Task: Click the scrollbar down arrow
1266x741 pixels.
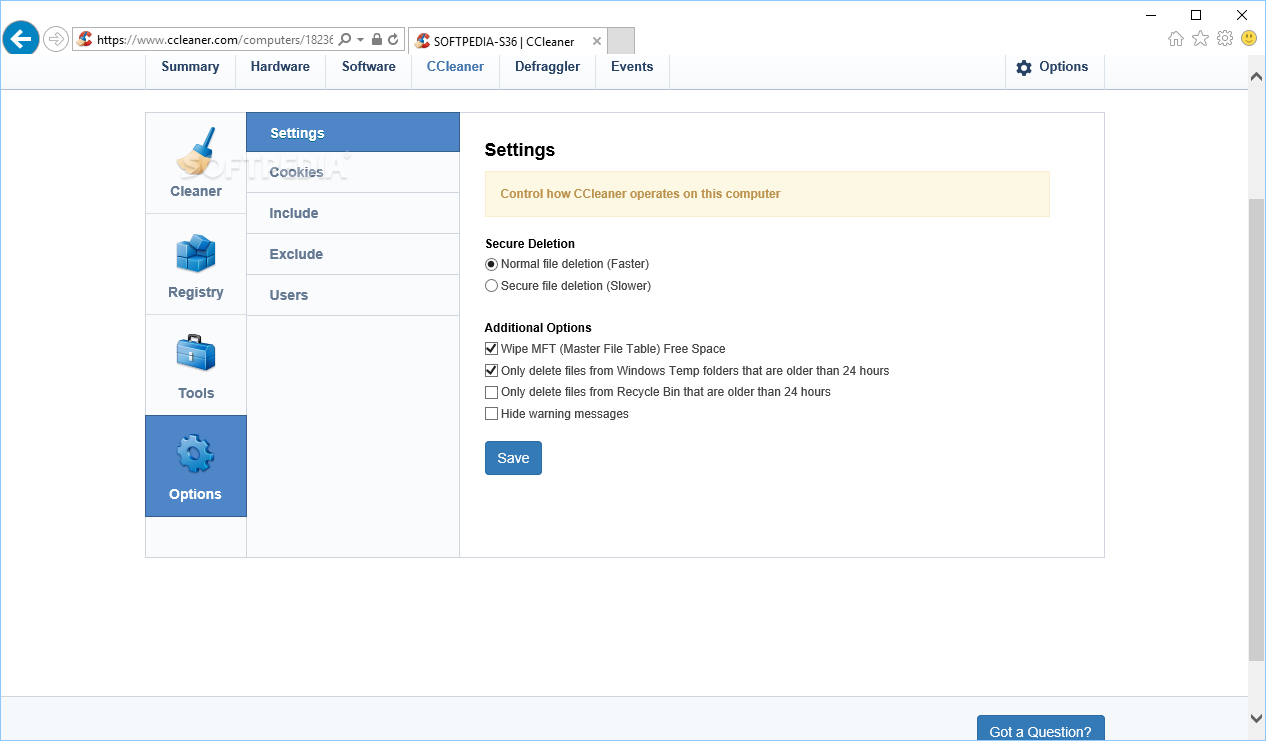Action: pos(1257,717)
